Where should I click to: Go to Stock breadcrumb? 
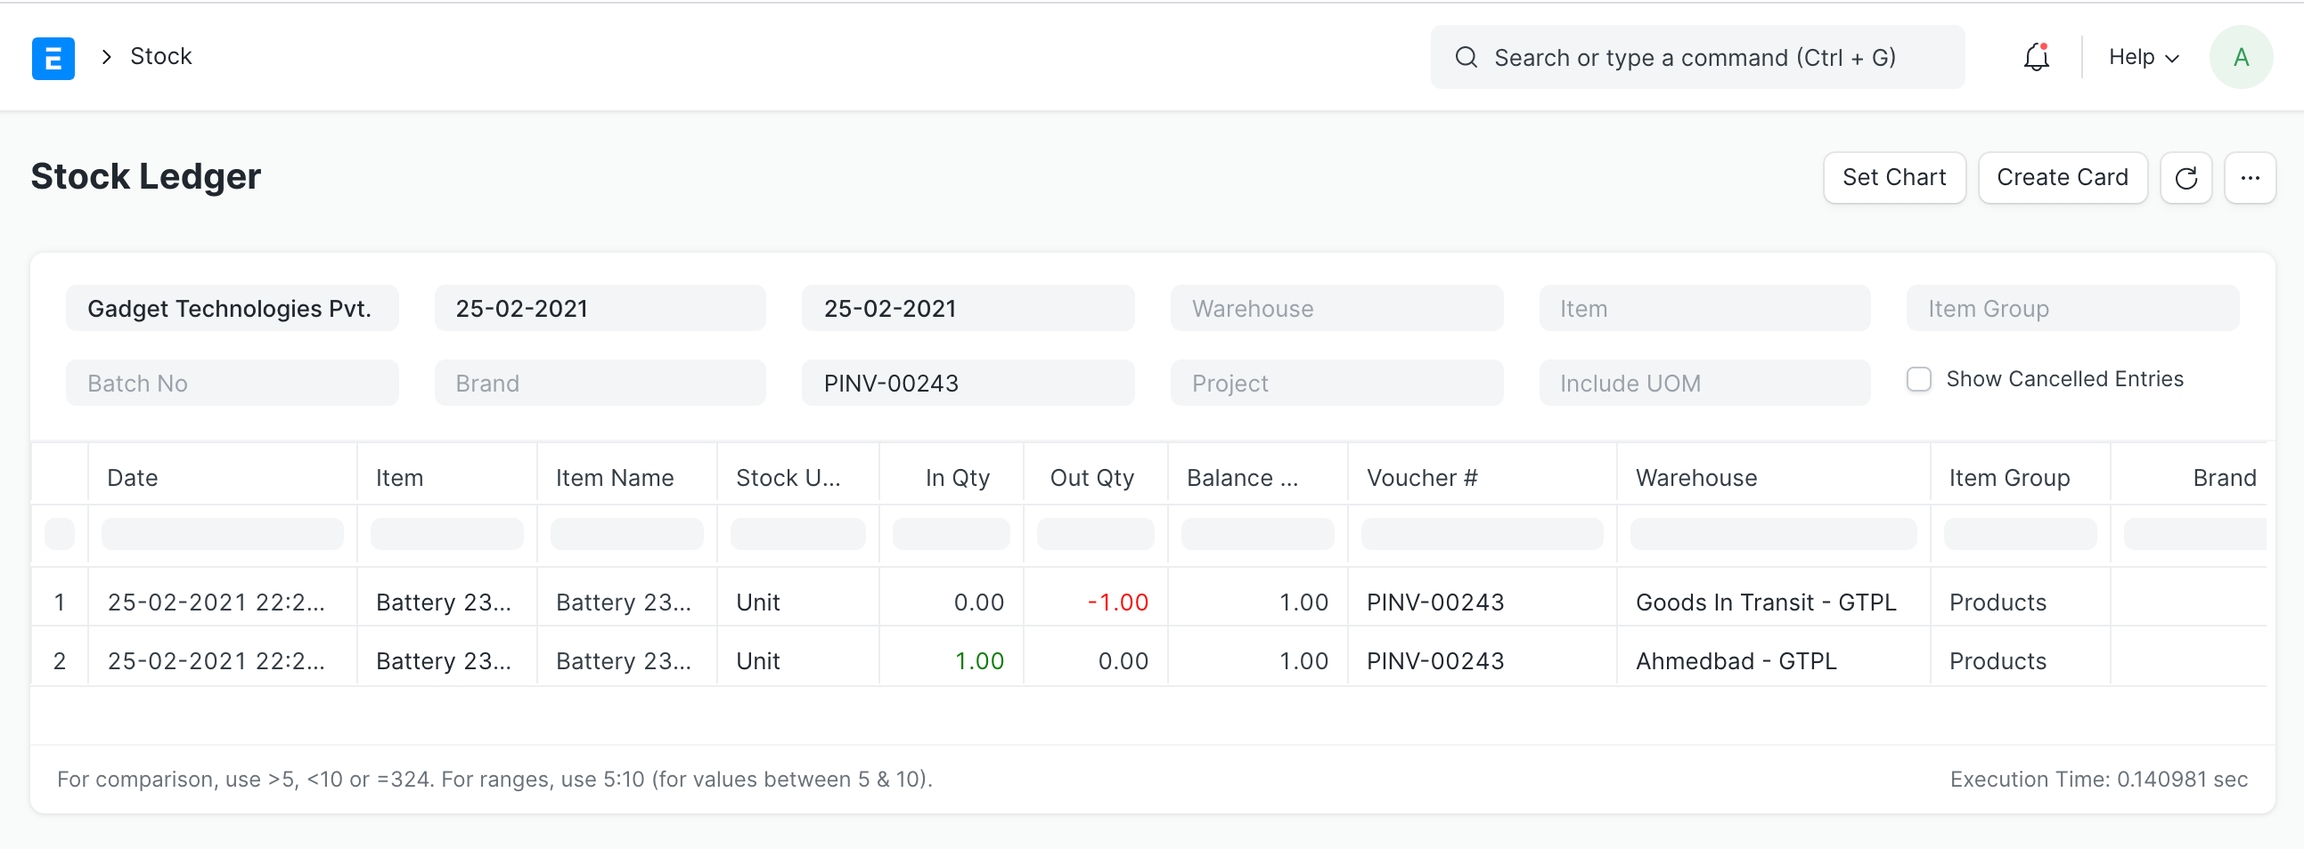pos(161,56)
